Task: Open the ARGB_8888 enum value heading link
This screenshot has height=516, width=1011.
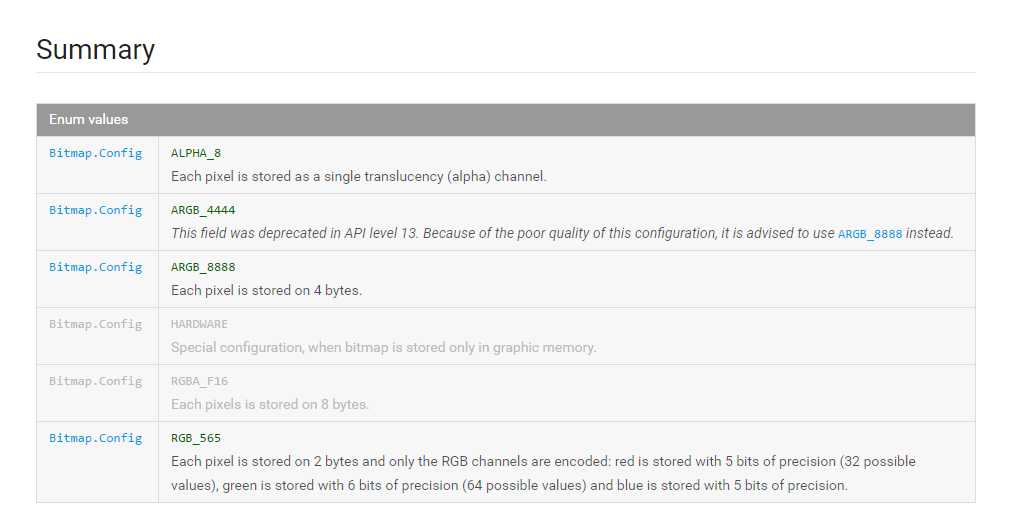Action: [203, 267]
